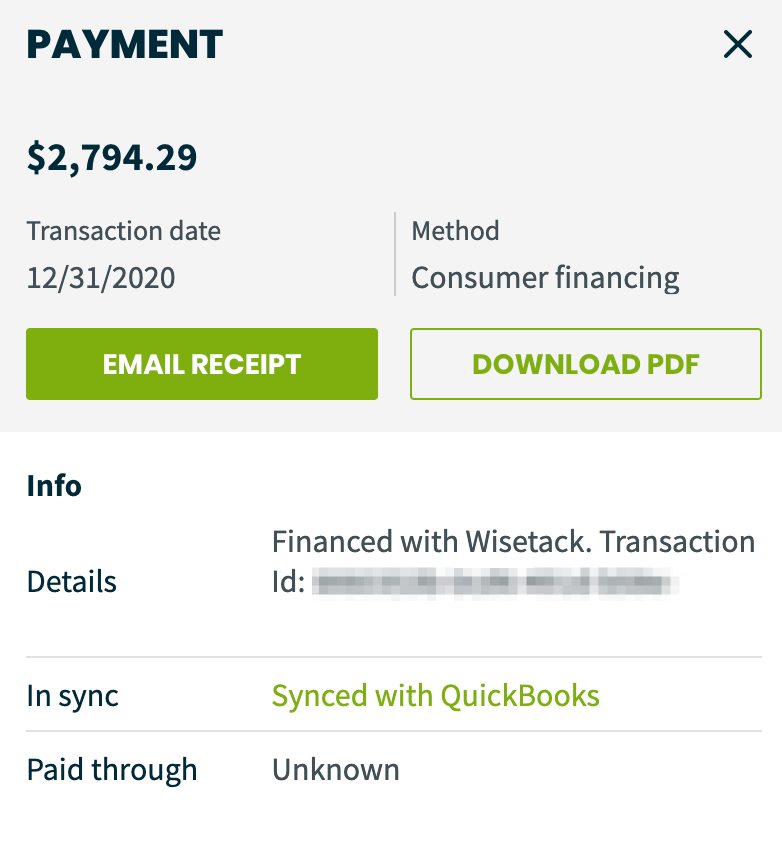The height and width of the screenshot is (856, 782).
Task: Select the $2,794.29 payment amount
Action: [x=112, y=158]
